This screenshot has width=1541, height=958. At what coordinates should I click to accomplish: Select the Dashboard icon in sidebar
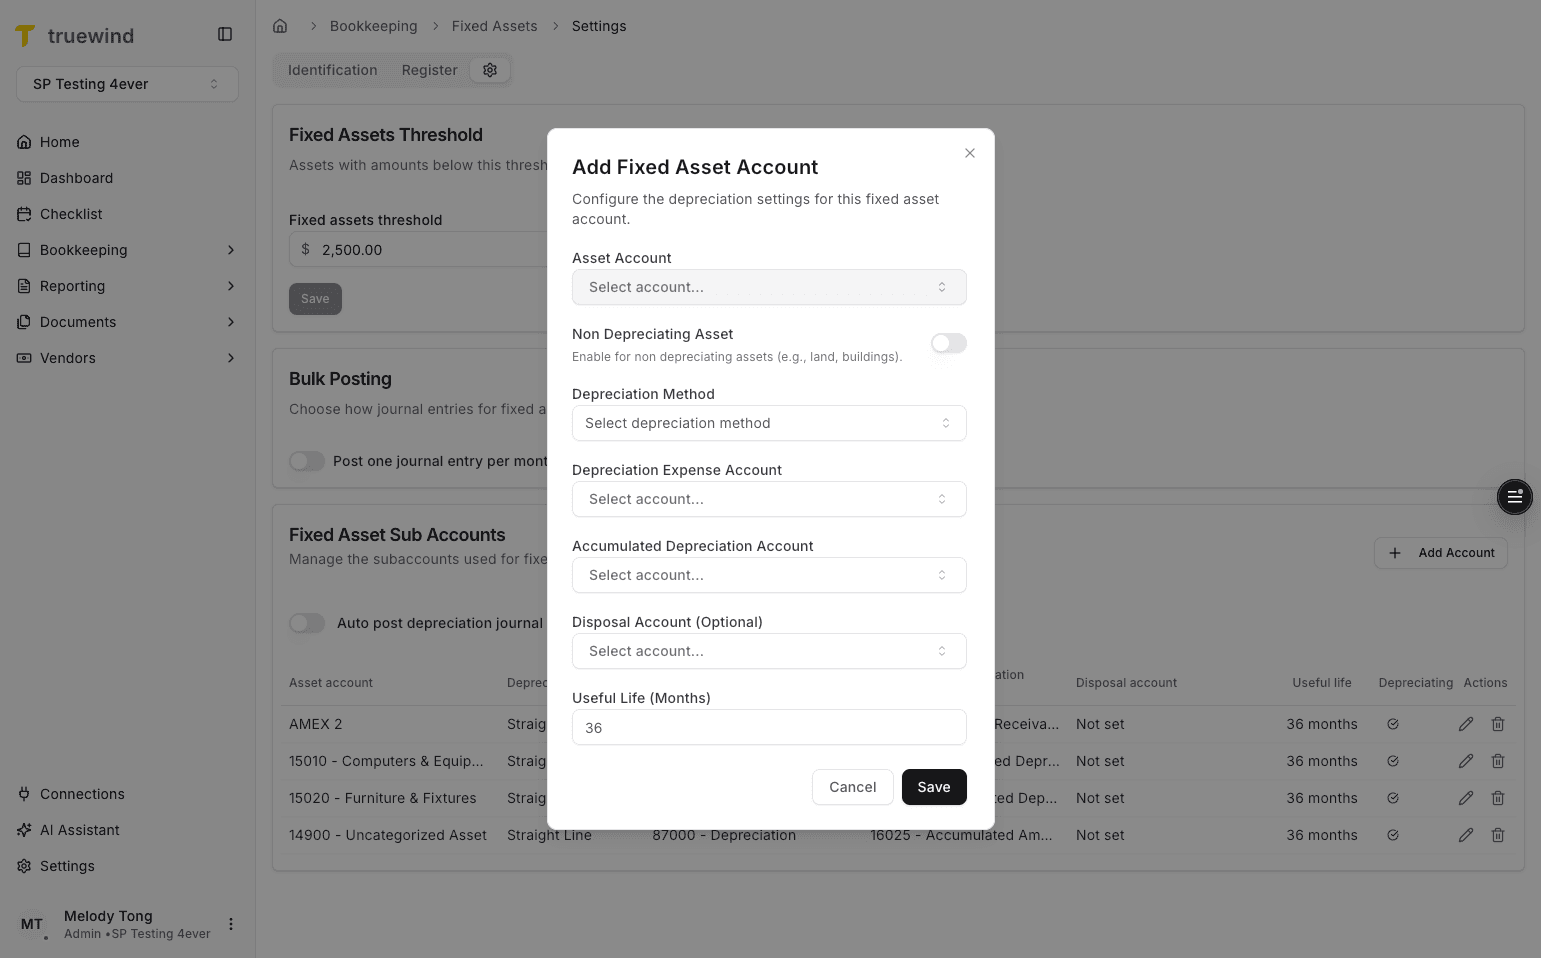coord(24,178)
